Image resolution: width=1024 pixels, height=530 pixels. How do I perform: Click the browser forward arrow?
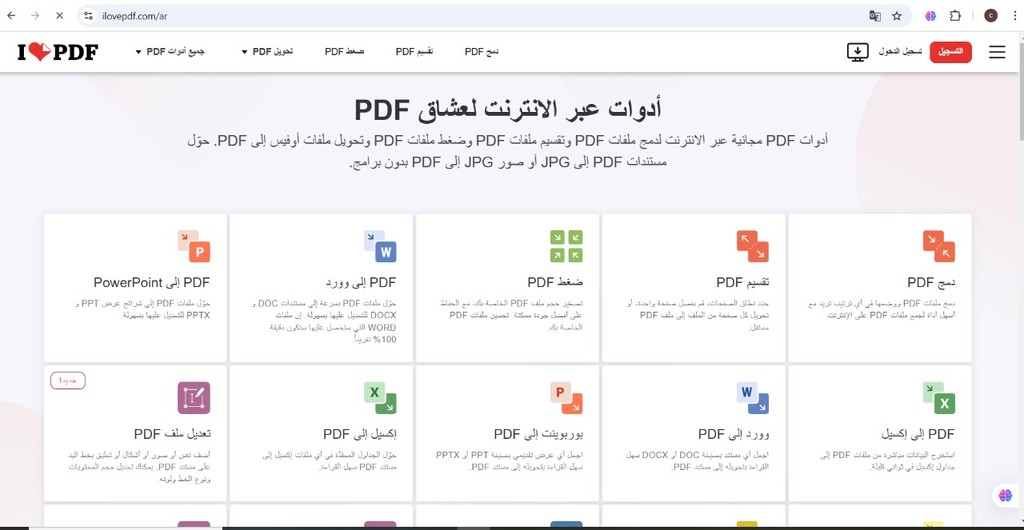coord(35,16)
